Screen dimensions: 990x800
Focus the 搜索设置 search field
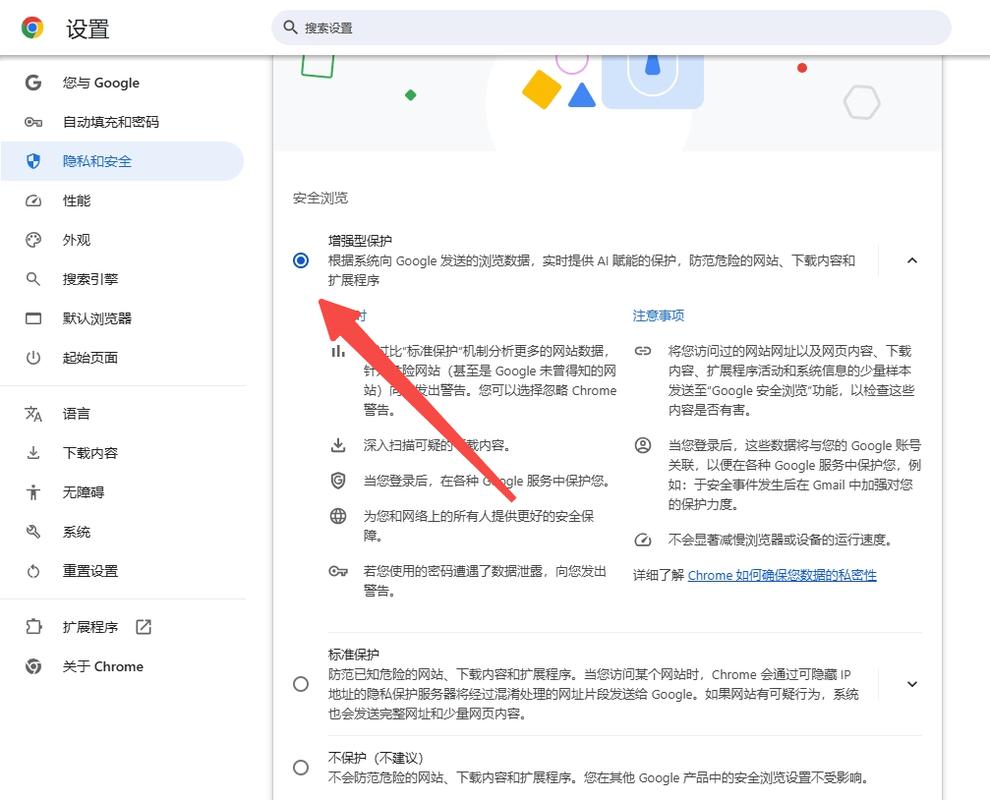(x=611, y=27)
